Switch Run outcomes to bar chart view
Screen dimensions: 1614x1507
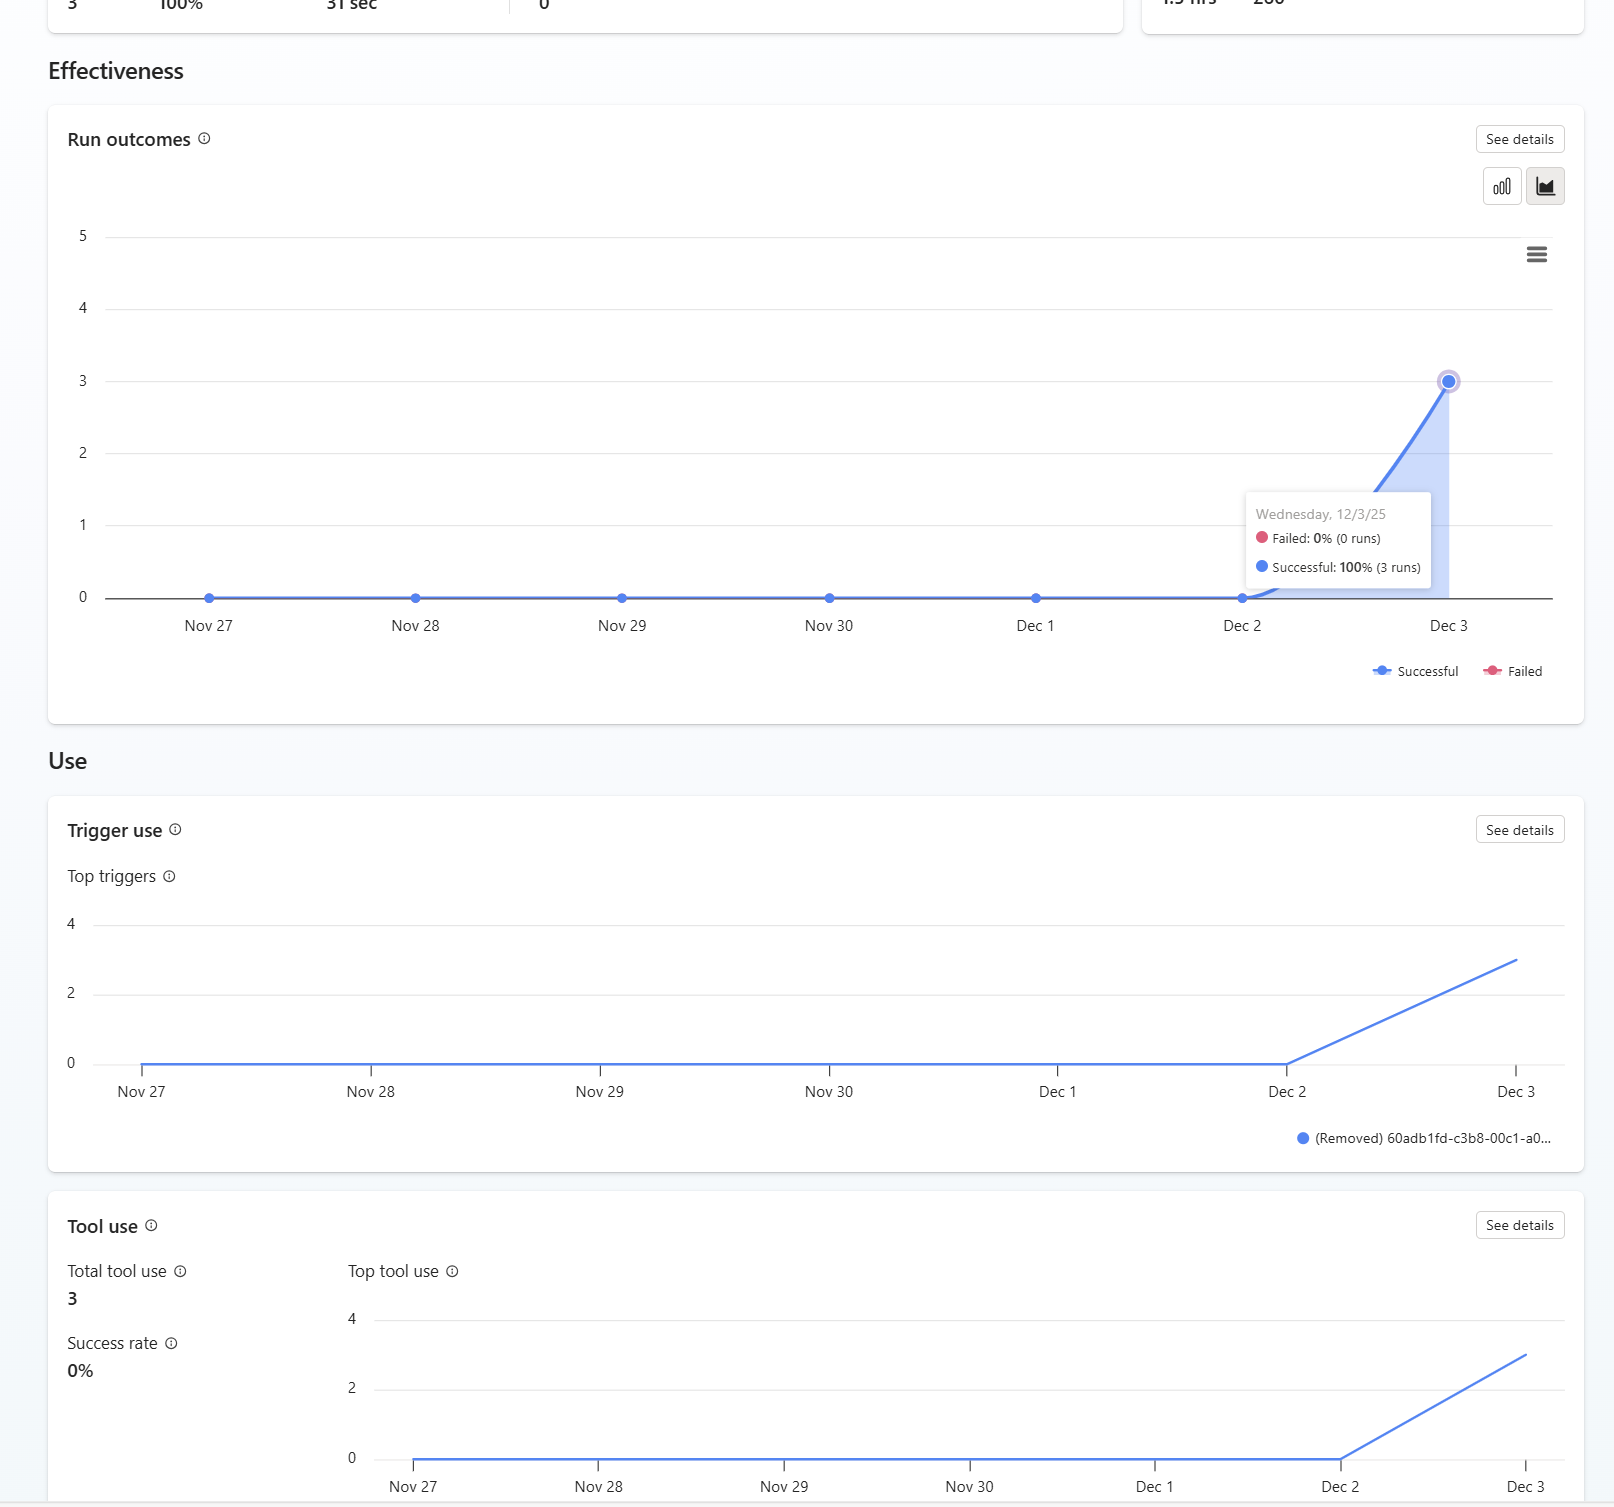tap(1501, 187)
